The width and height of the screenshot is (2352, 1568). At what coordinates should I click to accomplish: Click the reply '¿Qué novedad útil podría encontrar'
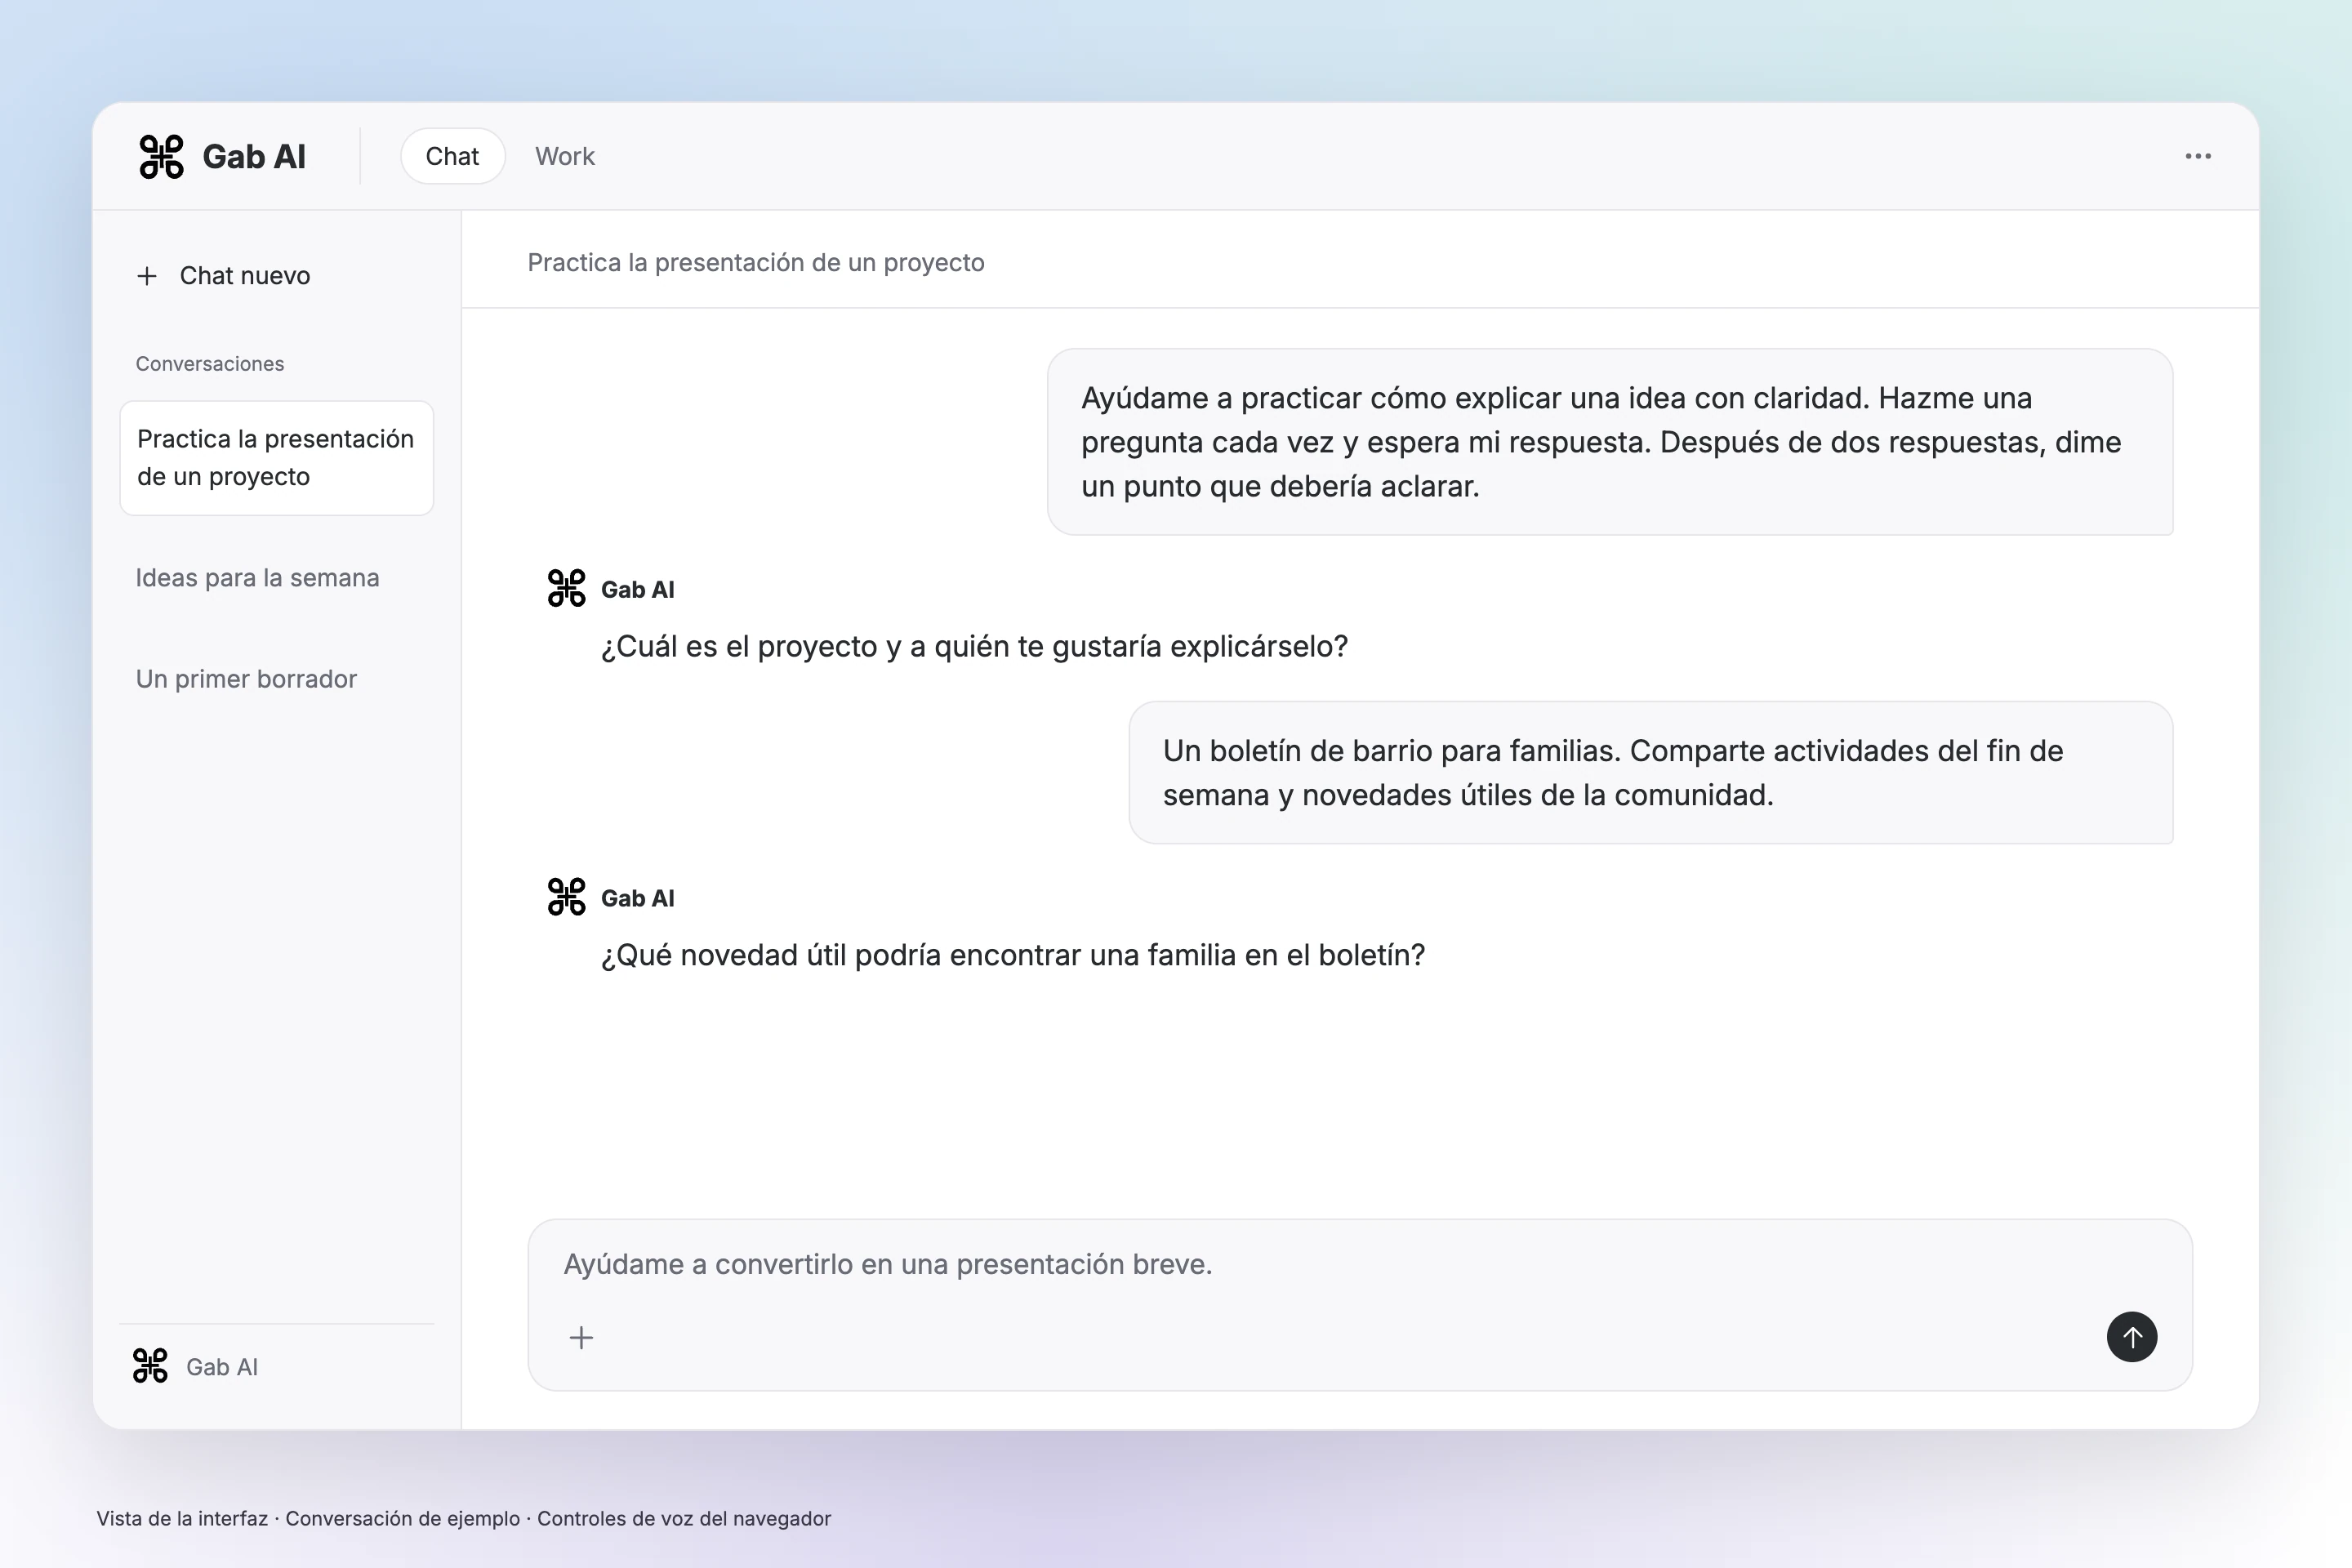click(1013, 956)
